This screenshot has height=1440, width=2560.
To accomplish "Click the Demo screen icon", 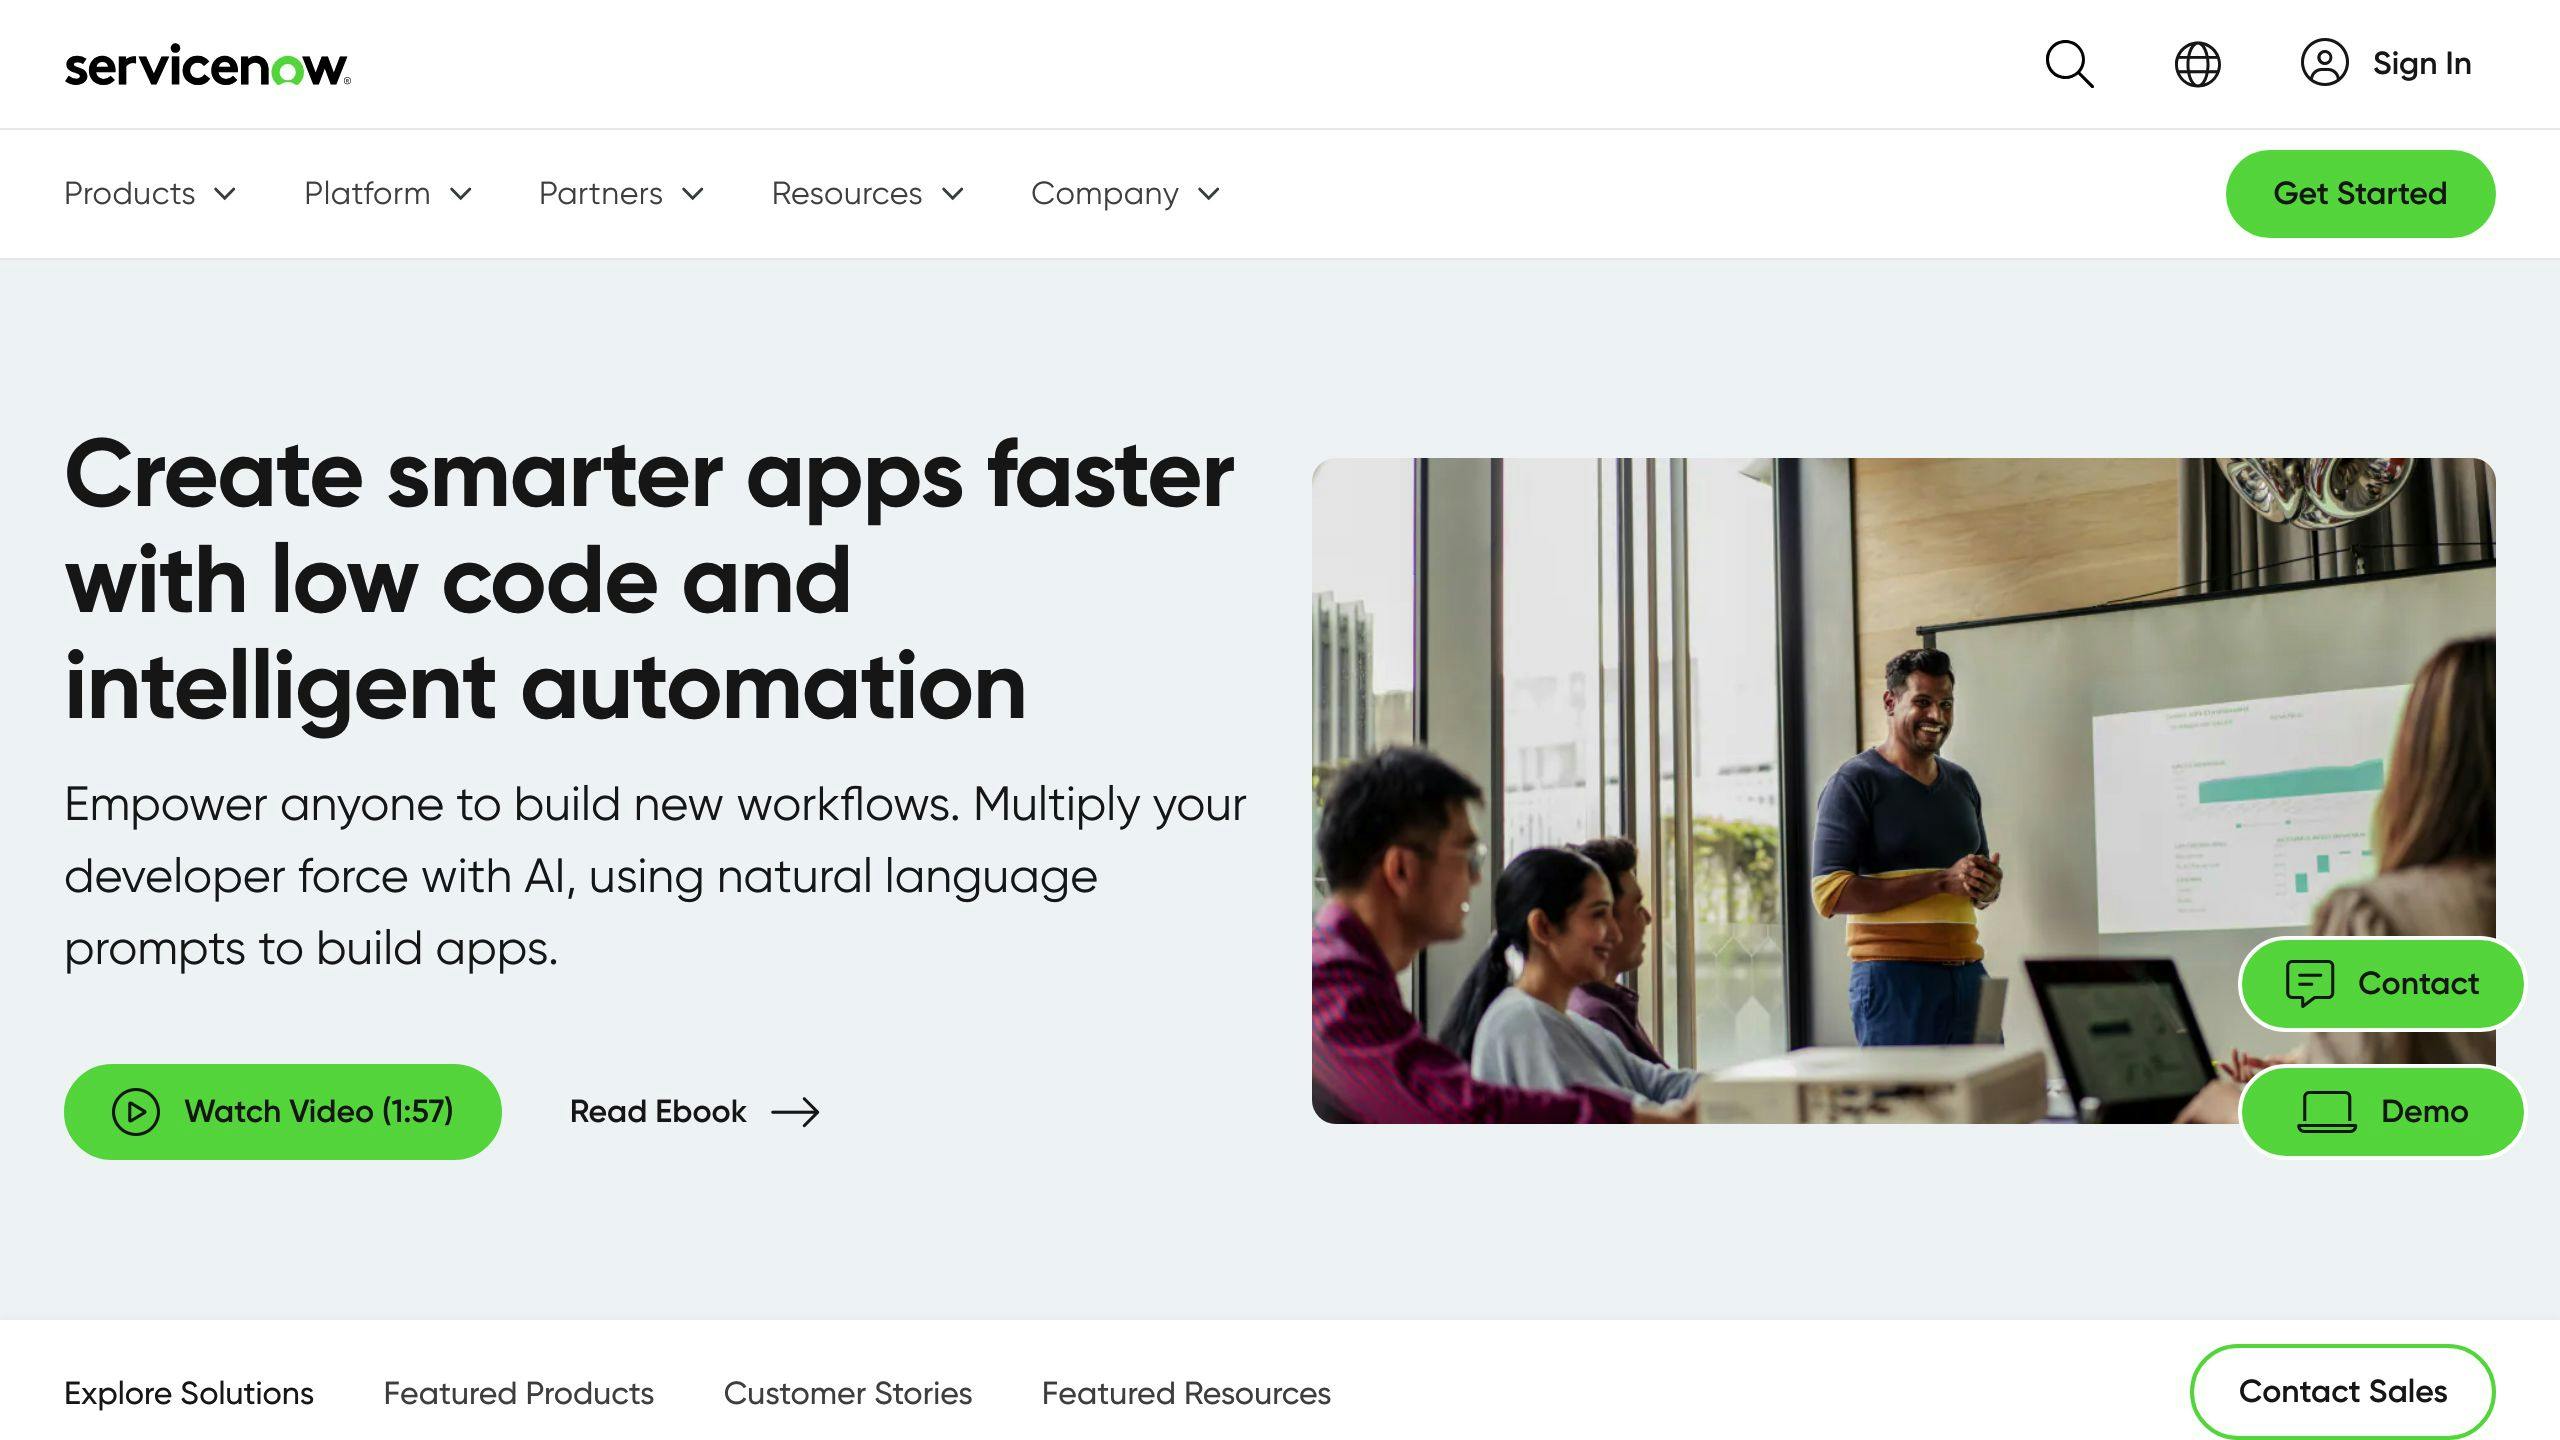I will click(2324, 1109).
